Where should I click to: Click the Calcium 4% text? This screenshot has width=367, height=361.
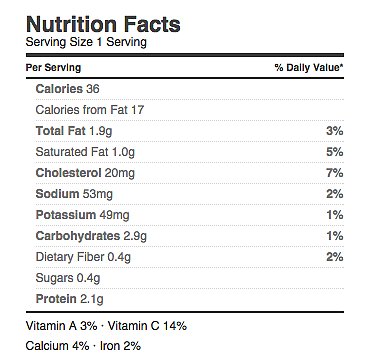(x=57, y=346)
